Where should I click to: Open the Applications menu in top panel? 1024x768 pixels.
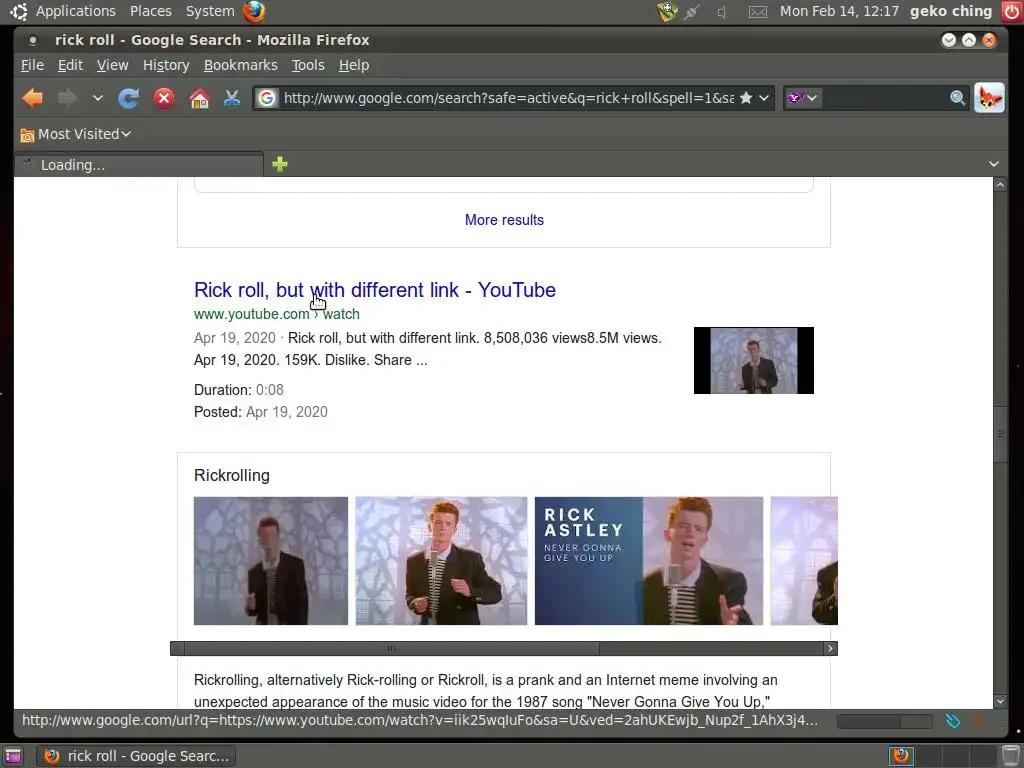76,11
